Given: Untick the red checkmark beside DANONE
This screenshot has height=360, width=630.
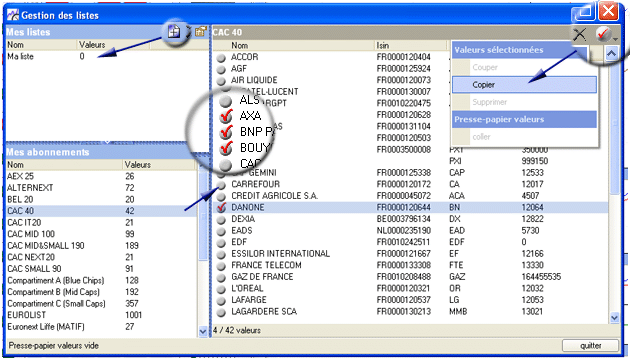Looking at the screenshot, I should point(221,208).
